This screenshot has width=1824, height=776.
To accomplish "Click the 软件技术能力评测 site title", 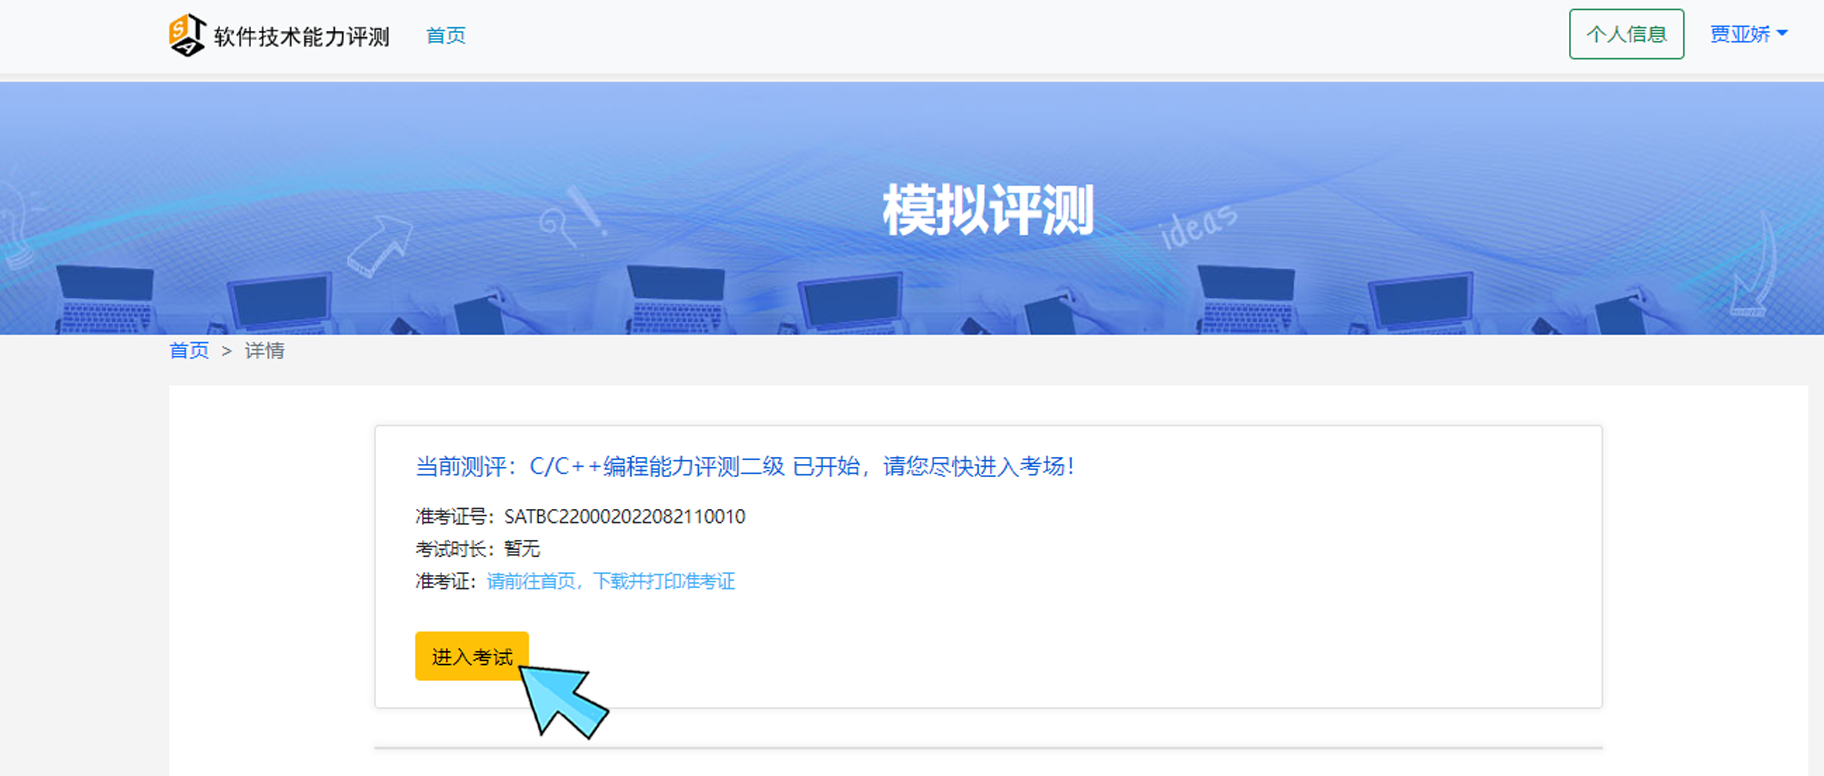I will [301, 37].
